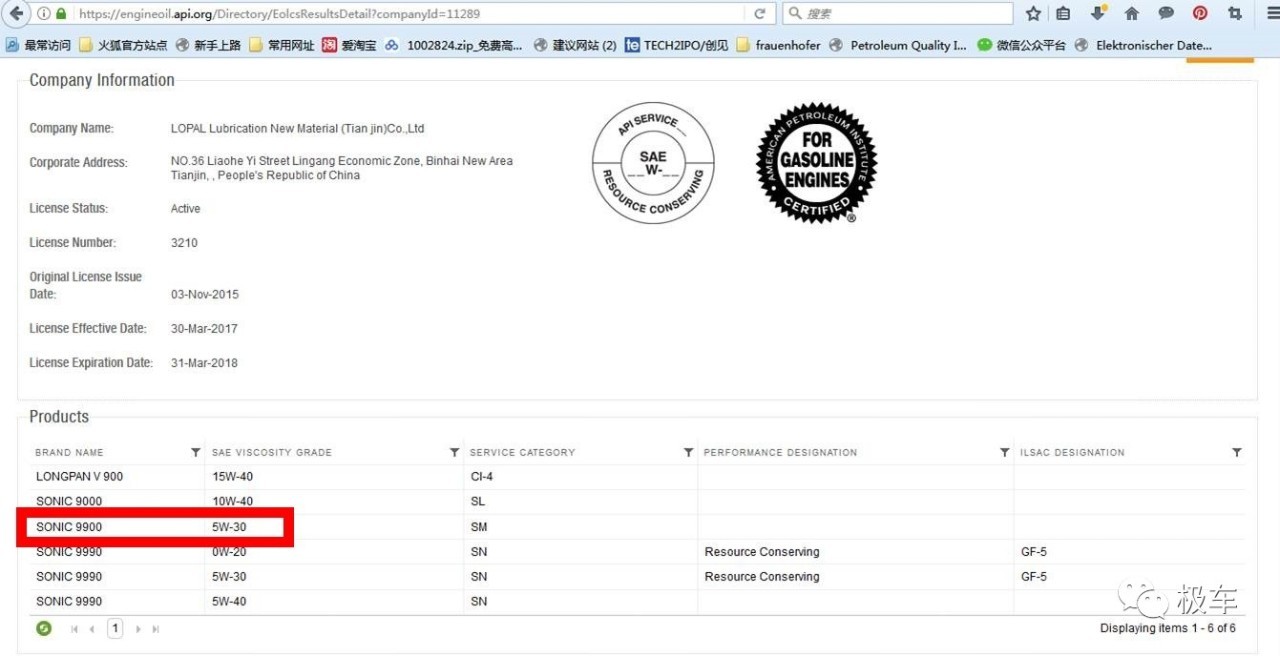Select the LONGPAN V 900 cell
This screenshot has width=1280, height=656.
pos(80,477)
